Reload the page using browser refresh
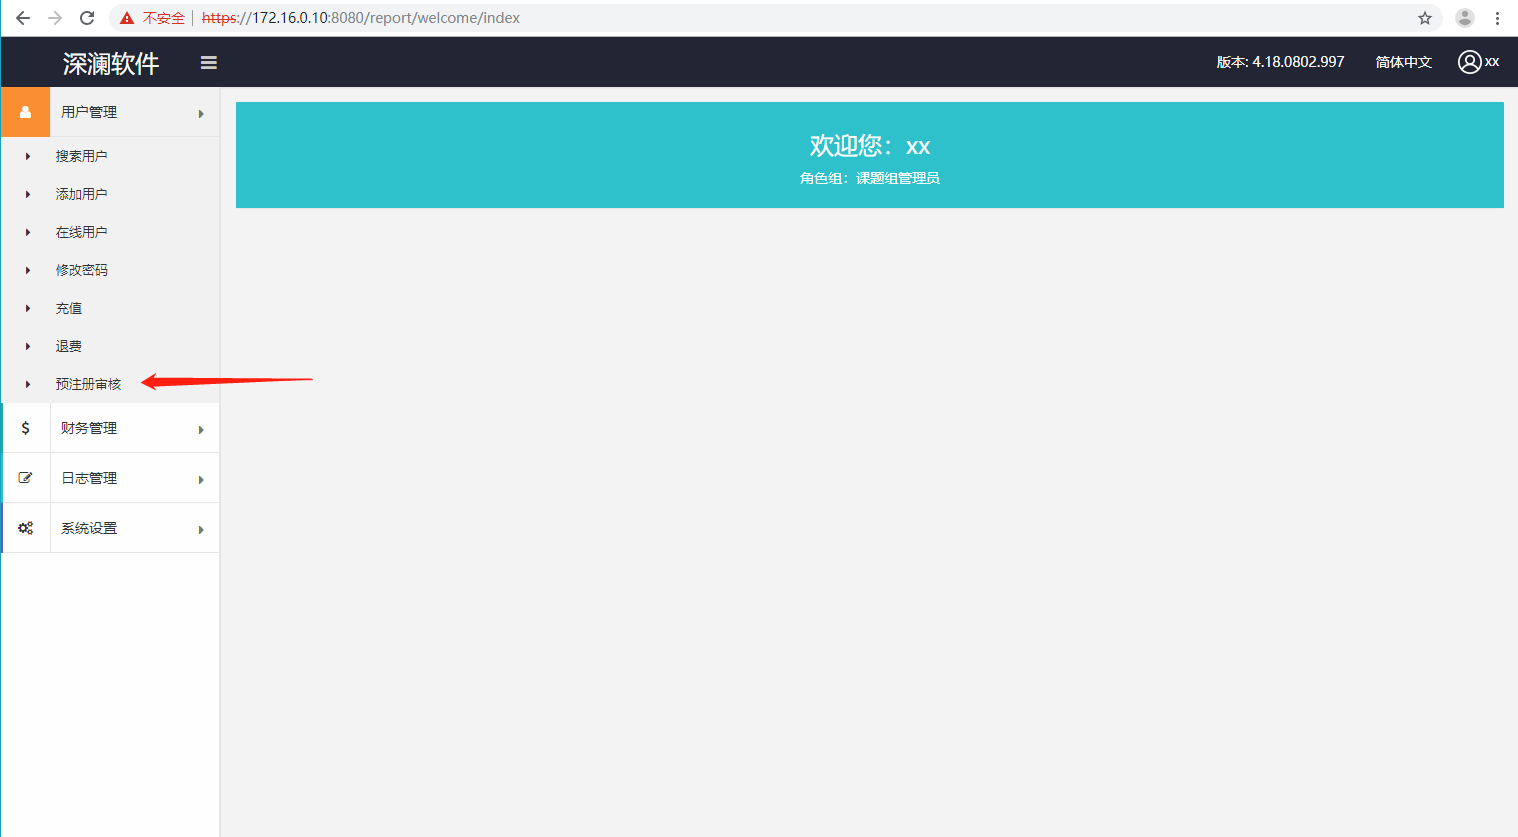The height and width of the screenshot is (837, 1518). pos(87,18)
